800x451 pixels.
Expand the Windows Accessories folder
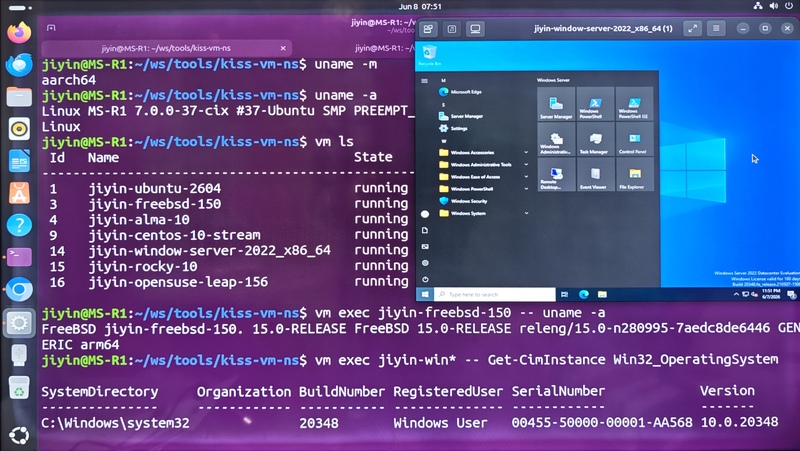point(484,152)
